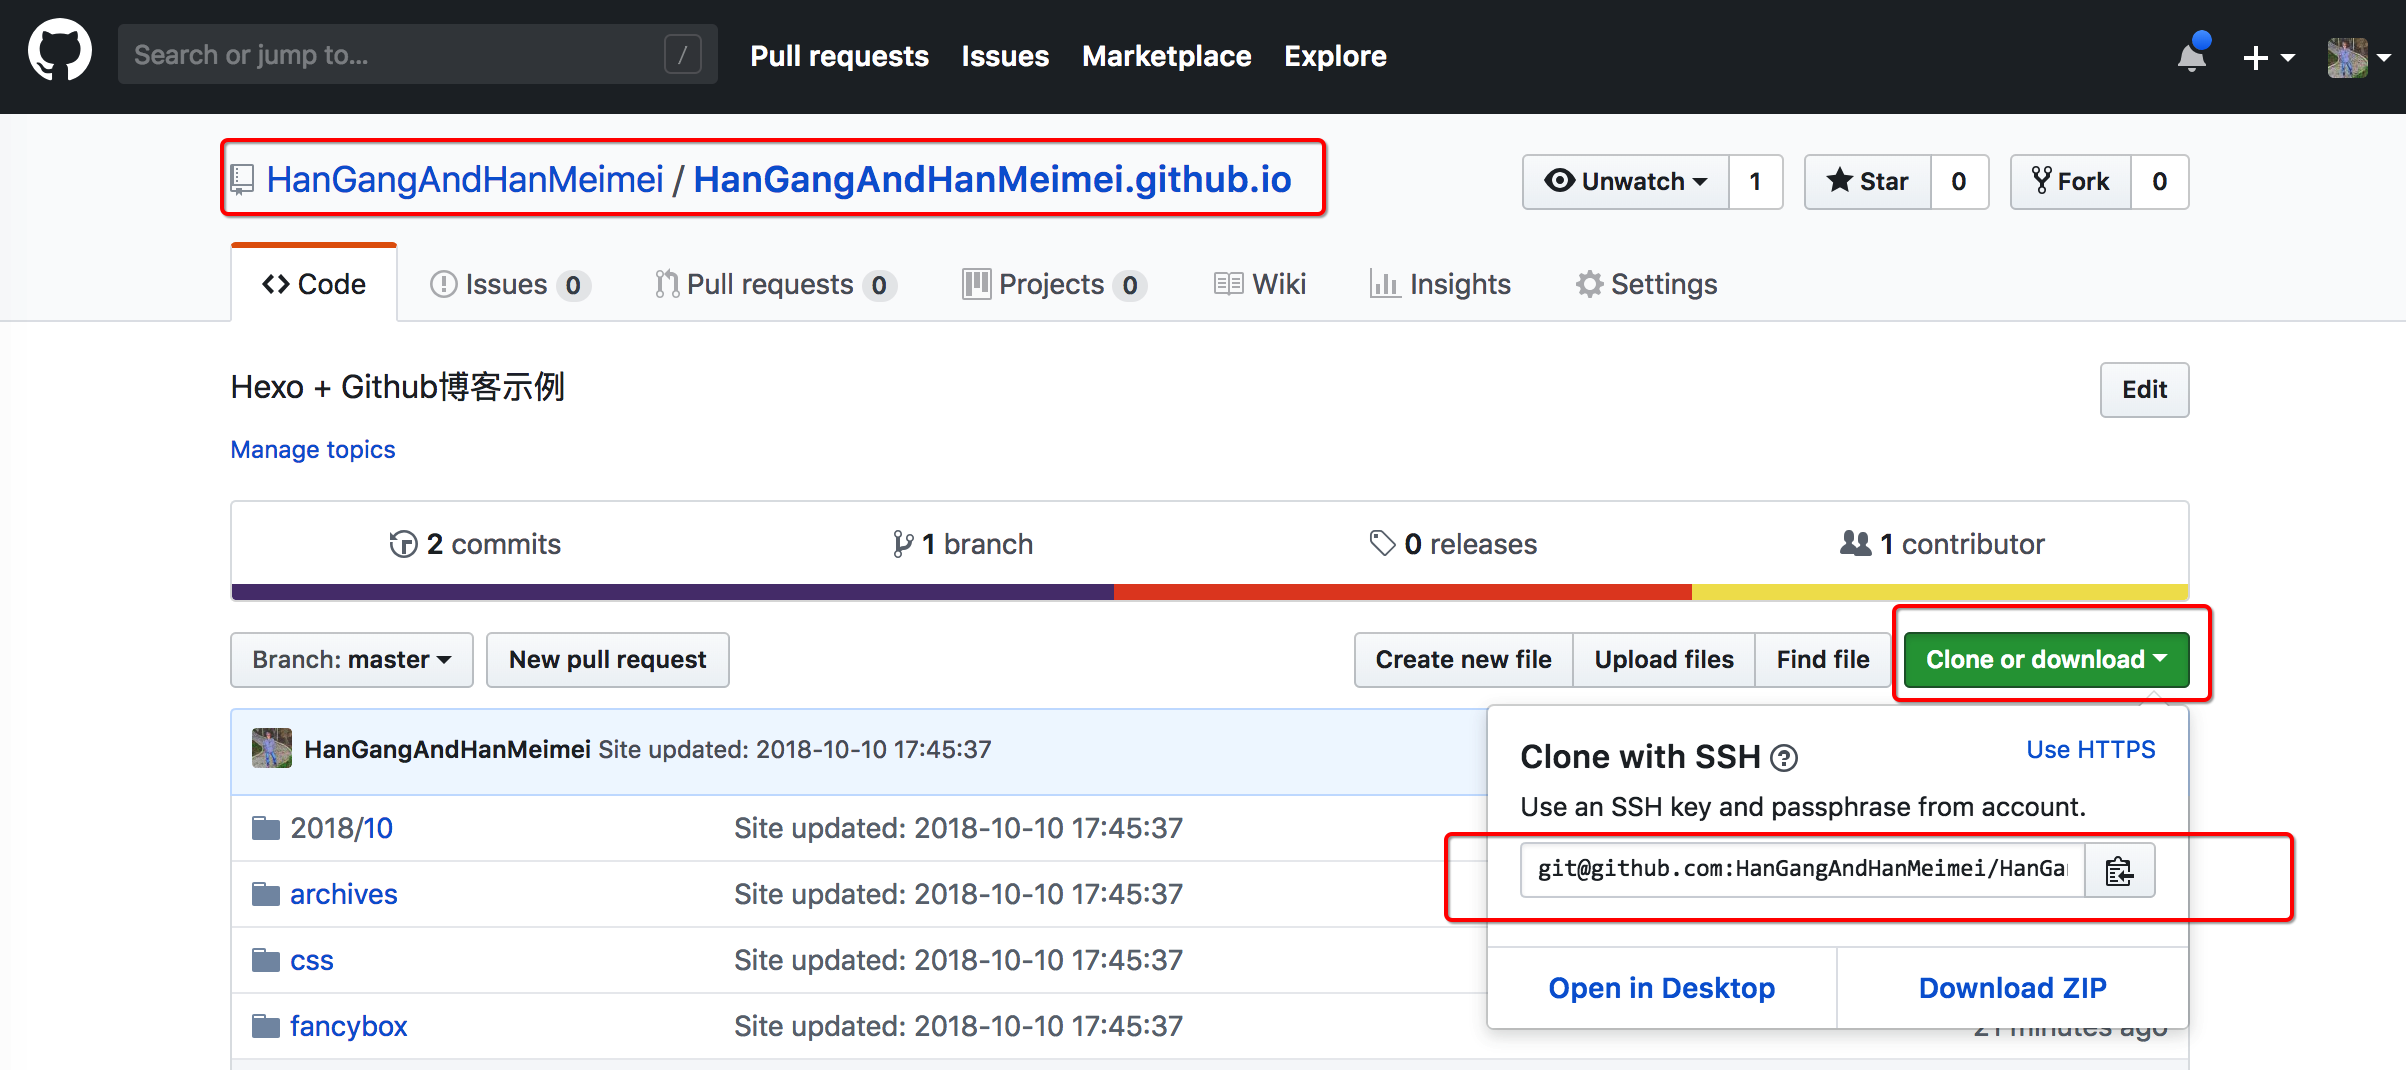Screen dimensions: 2406x1070
Task: Open the Pull requests repository tab
Action: [776, 285]
